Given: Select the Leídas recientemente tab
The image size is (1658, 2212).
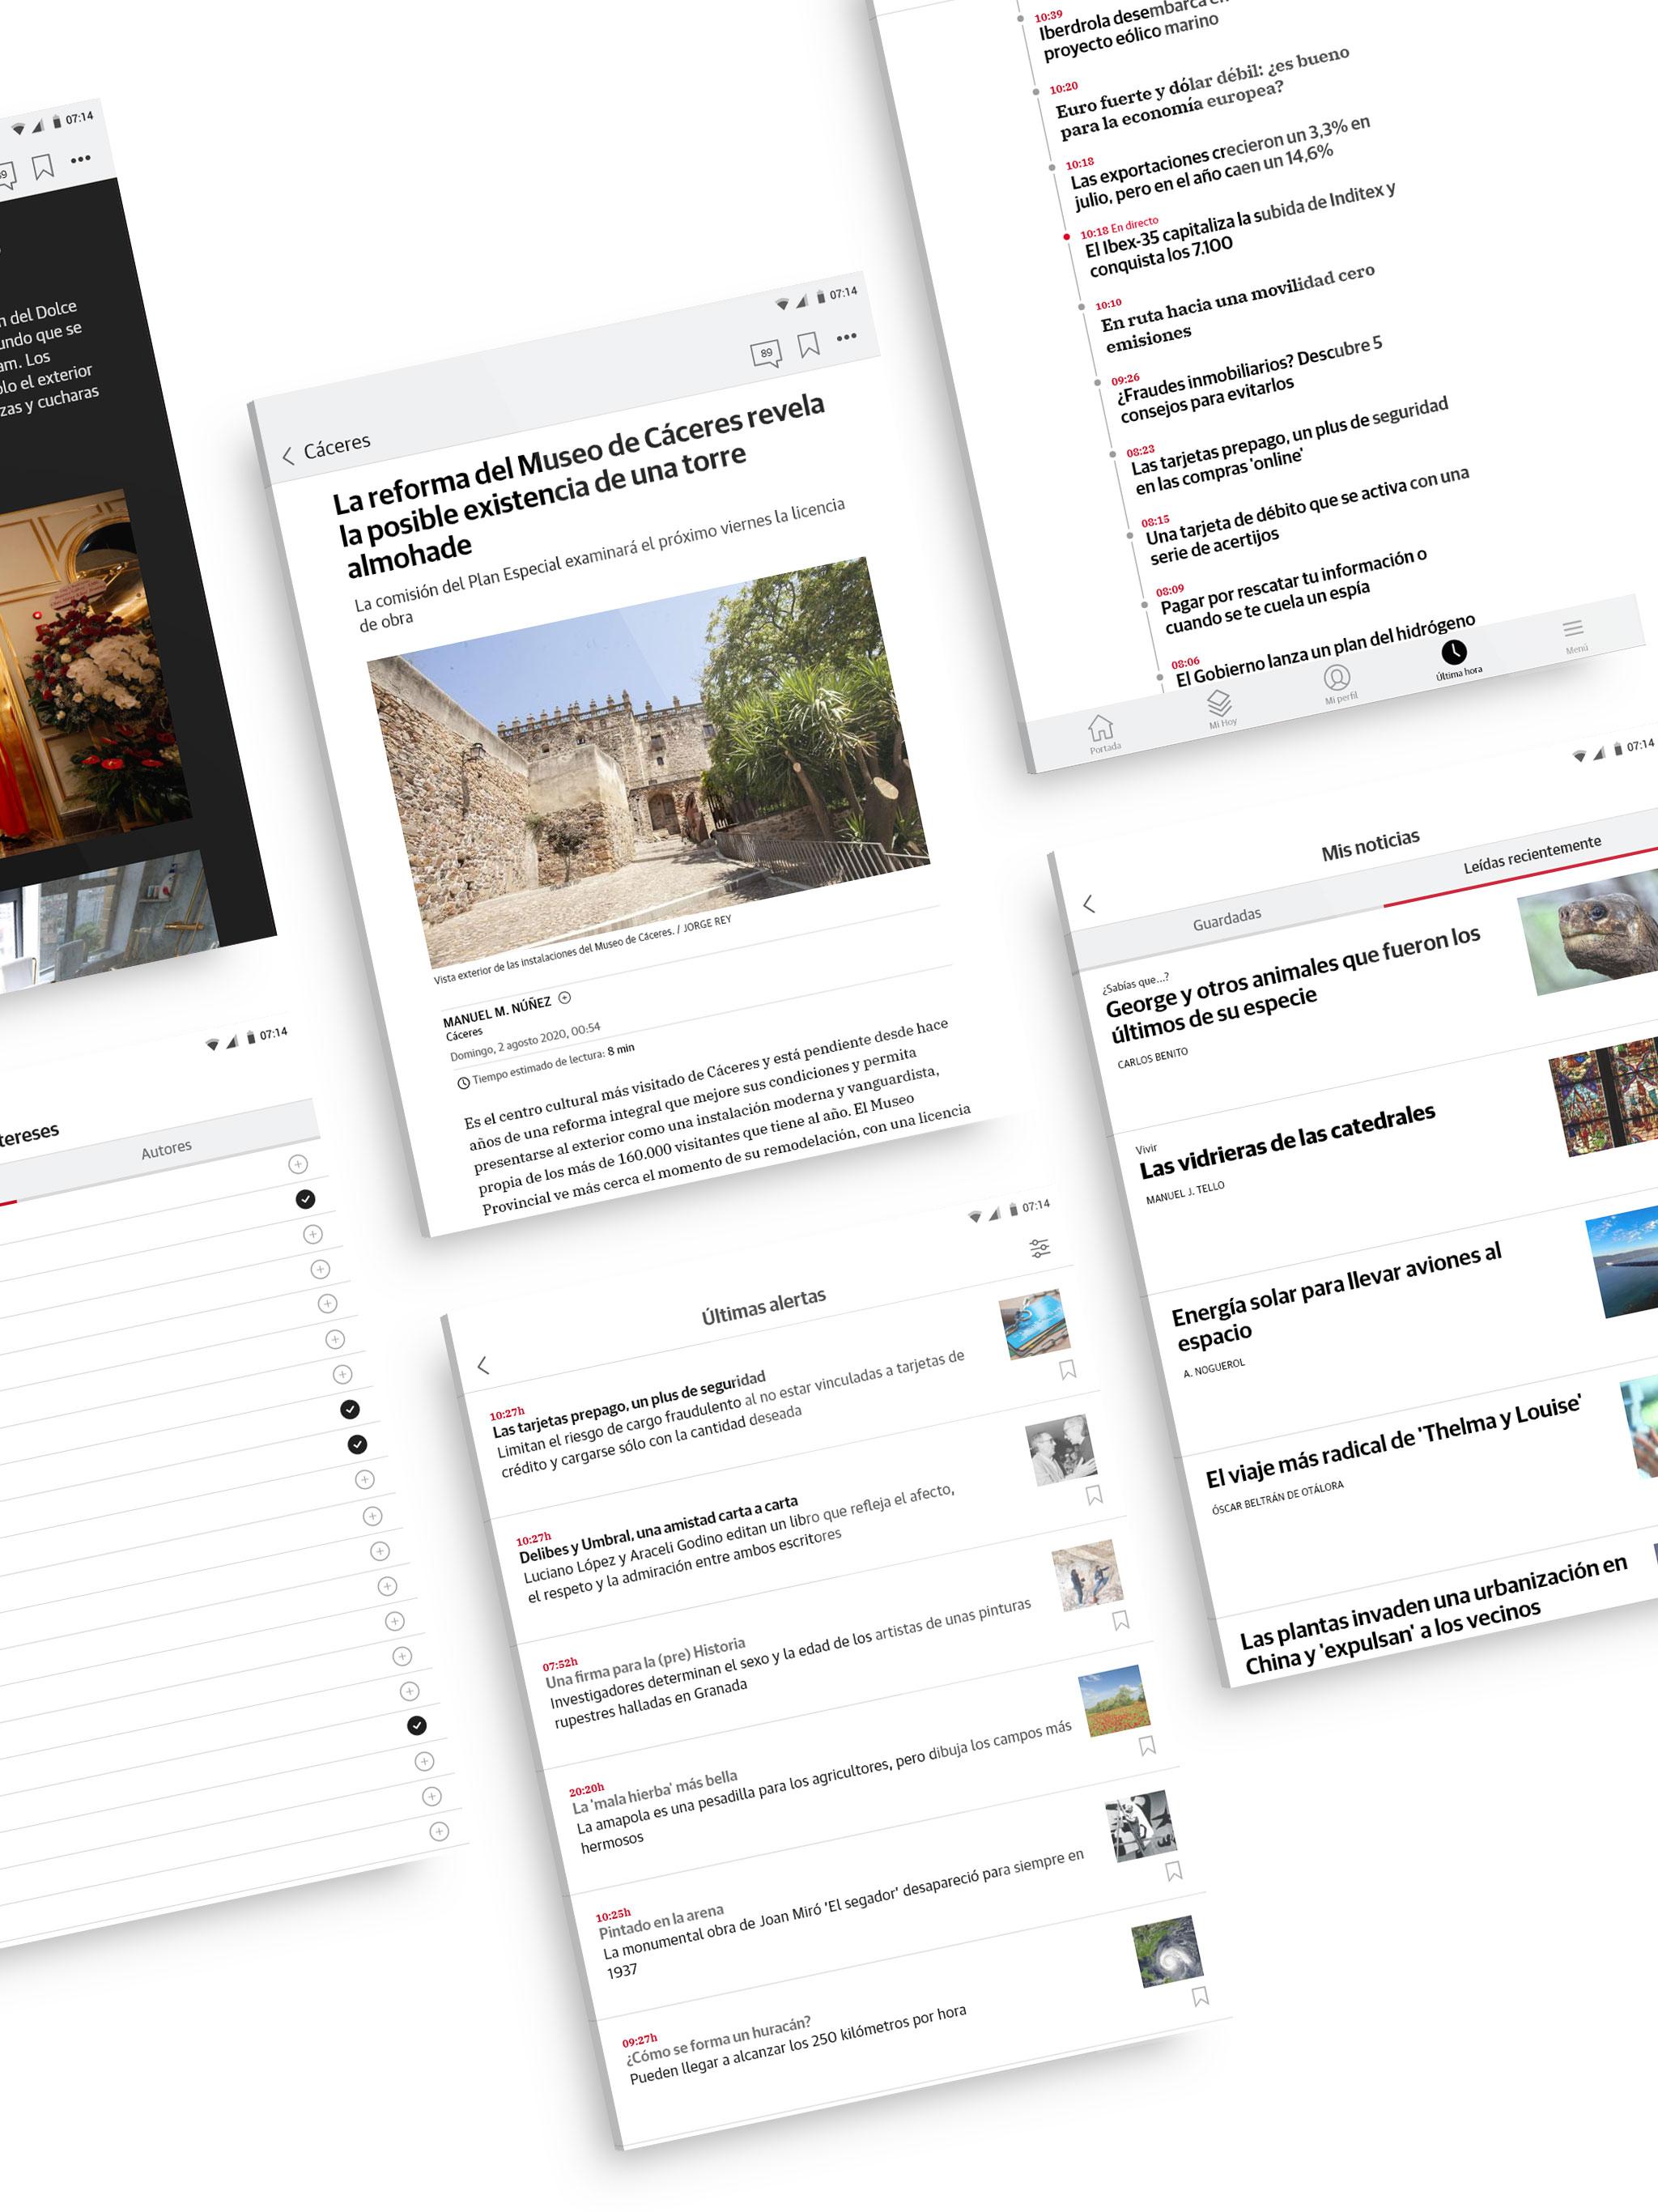Looking at the screenshot, I should pyautogui.click(x=1532, y=855).
